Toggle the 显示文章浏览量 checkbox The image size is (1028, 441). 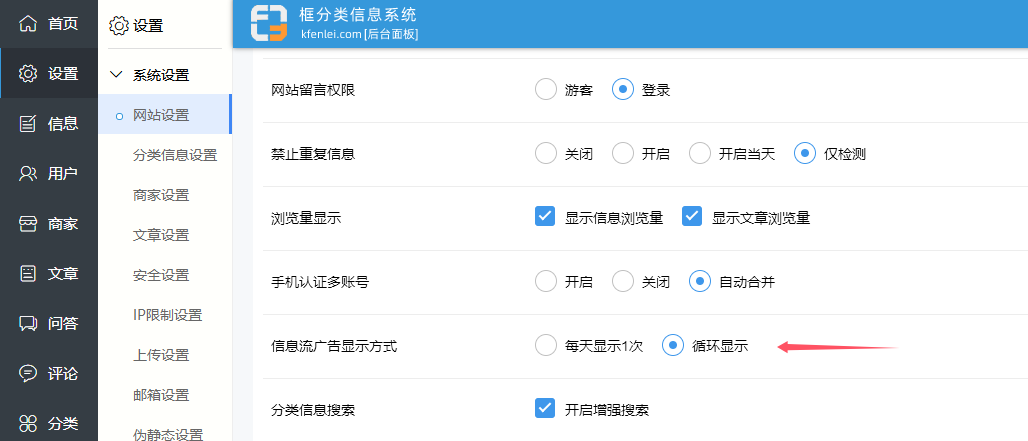tap(692, 217)
